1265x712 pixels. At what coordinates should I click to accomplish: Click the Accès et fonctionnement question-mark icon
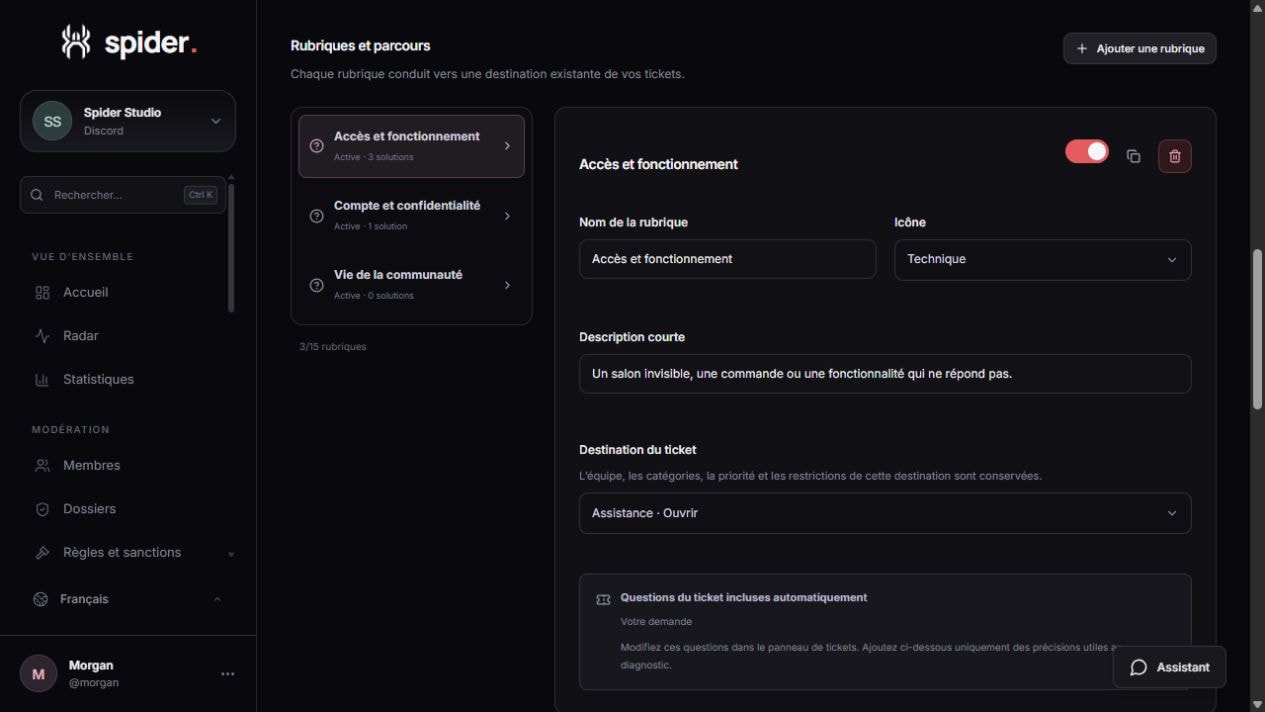[317, 146]
